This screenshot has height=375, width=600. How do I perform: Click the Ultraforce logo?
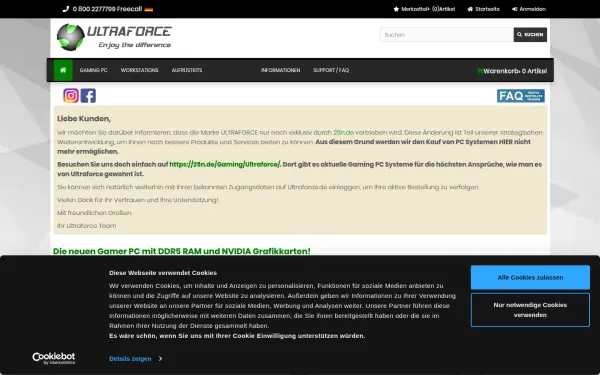114,37
